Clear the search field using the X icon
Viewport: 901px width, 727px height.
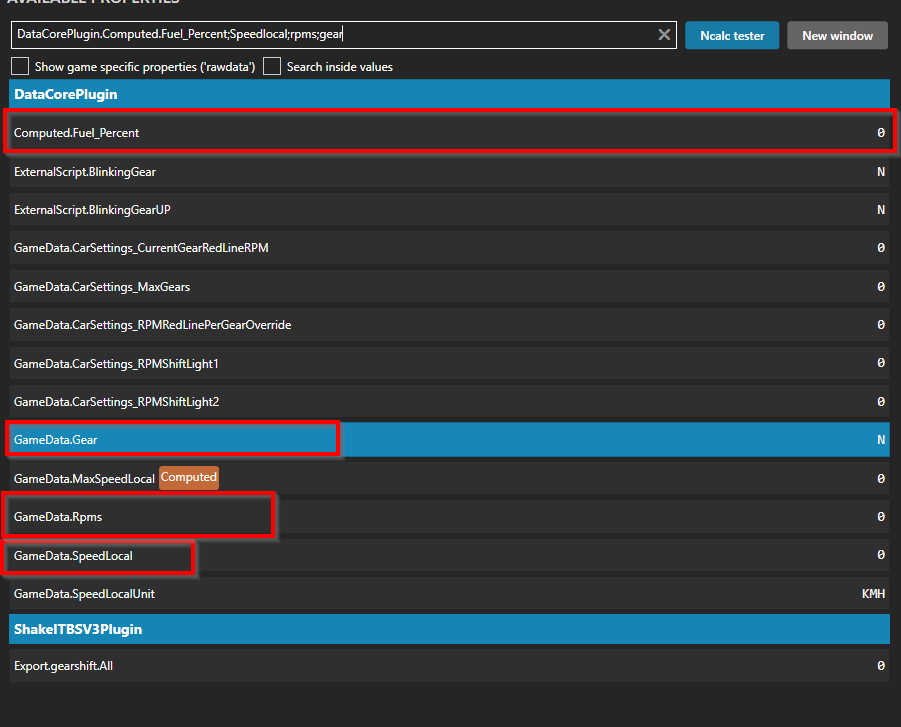pyautogui.click(x=664, y=34)
